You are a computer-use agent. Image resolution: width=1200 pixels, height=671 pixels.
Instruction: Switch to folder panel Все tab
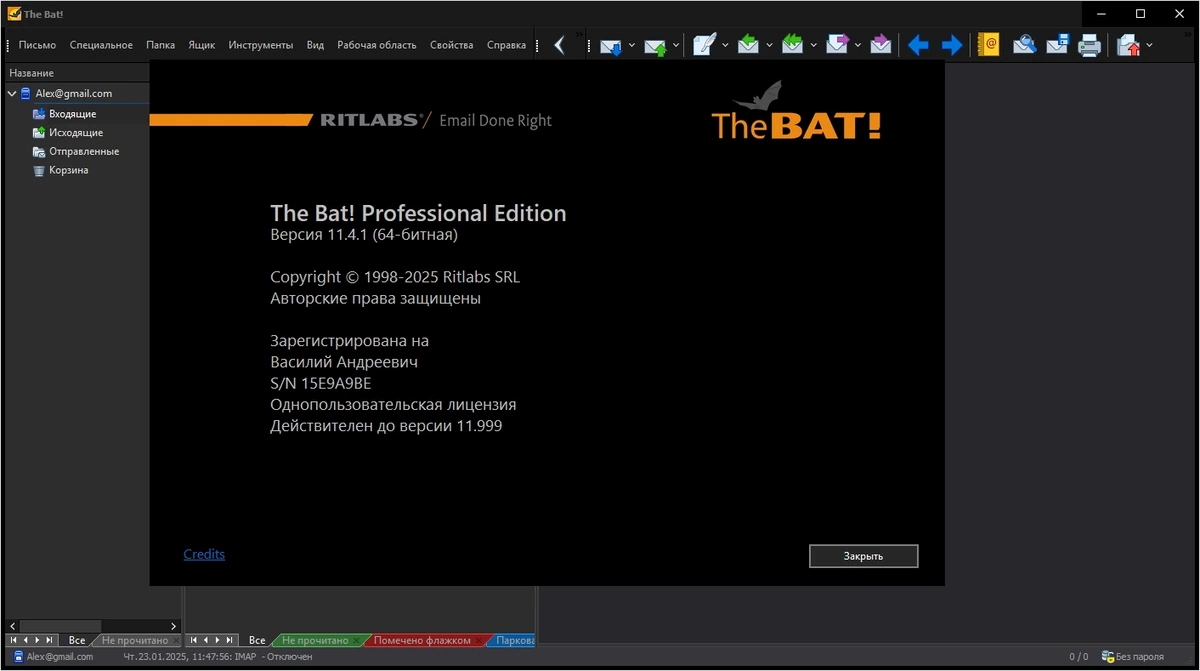[x=77, y=640]
